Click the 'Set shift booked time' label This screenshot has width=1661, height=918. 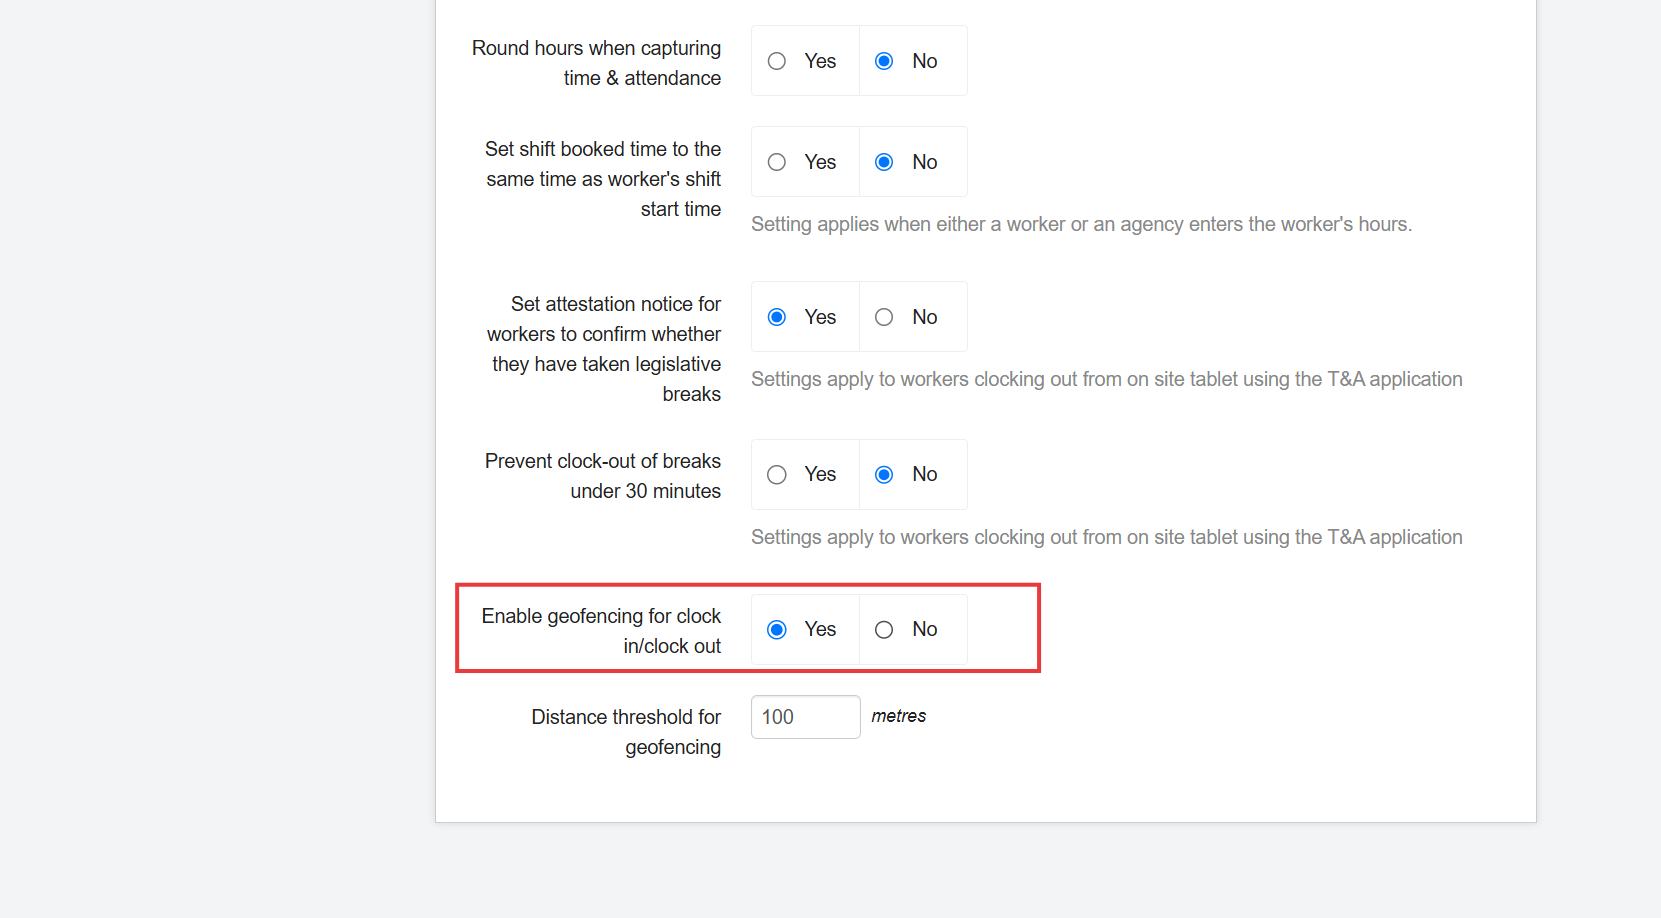tap(603, 179)
